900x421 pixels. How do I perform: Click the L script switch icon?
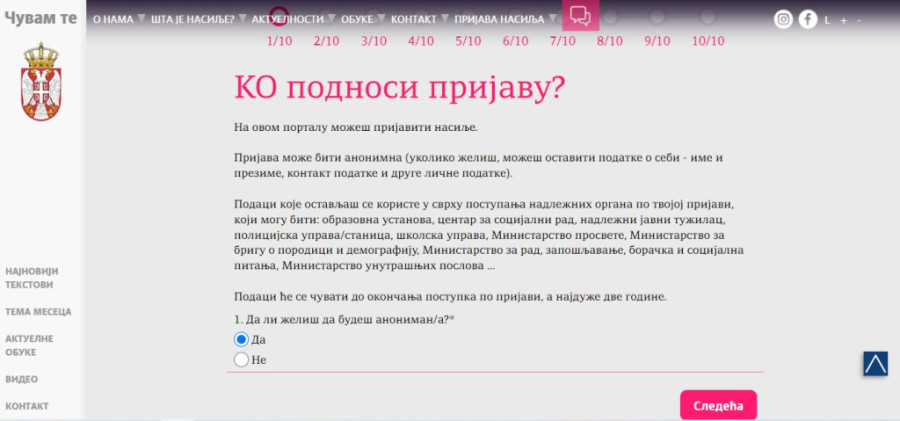click(827, 20)
